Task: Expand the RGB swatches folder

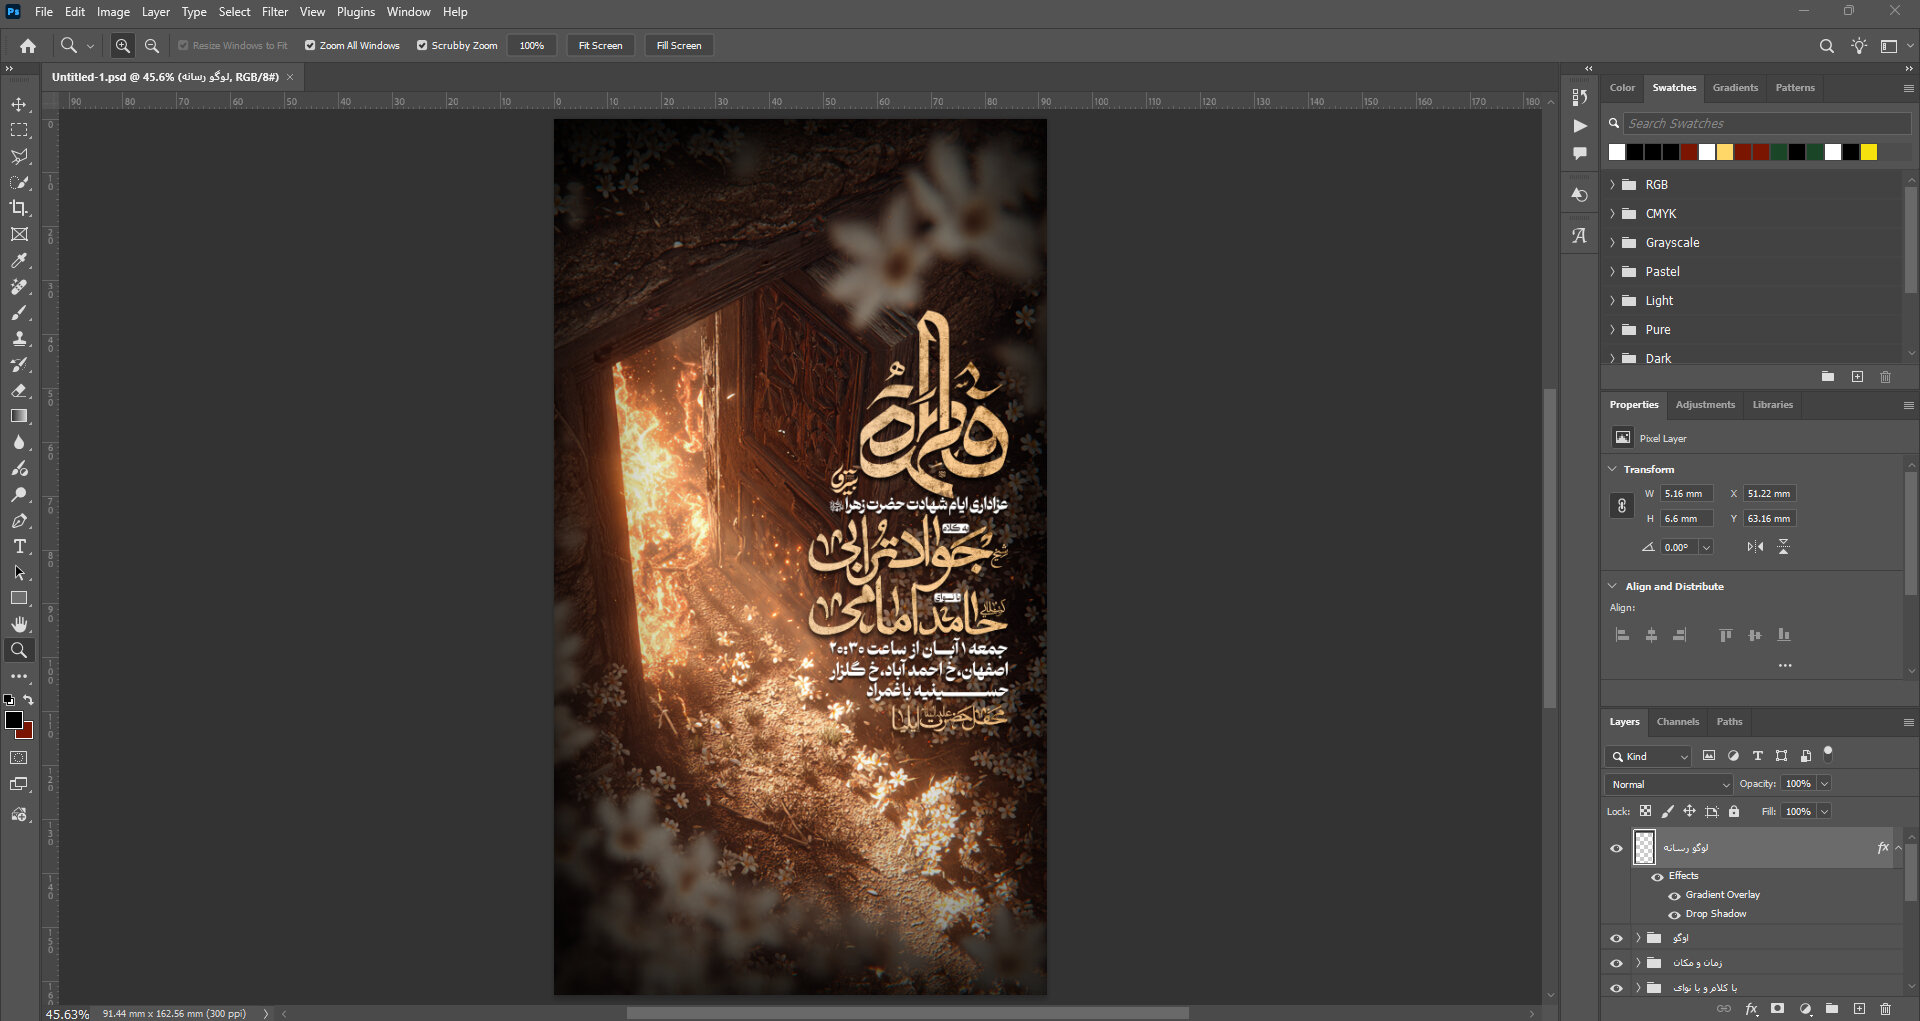Action: click(x=1612, y=185)
